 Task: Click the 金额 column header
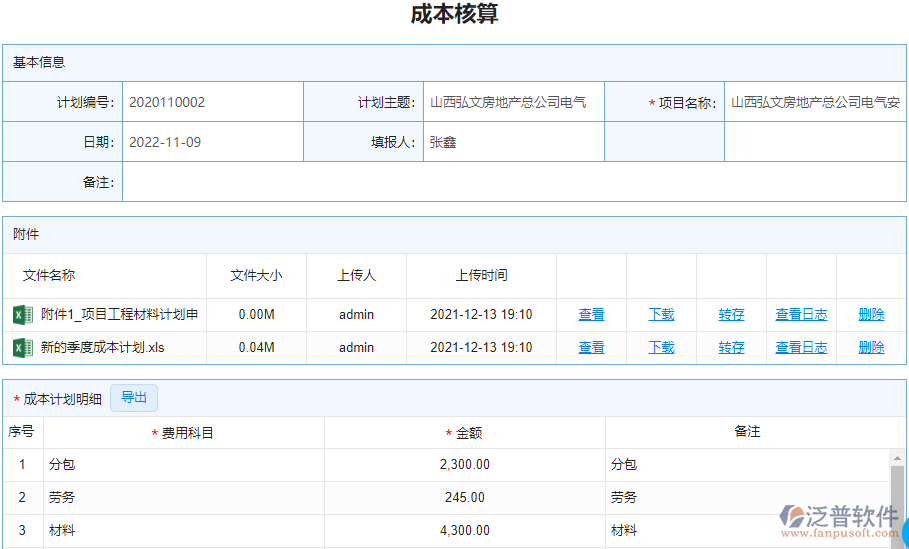pos(464,433)
